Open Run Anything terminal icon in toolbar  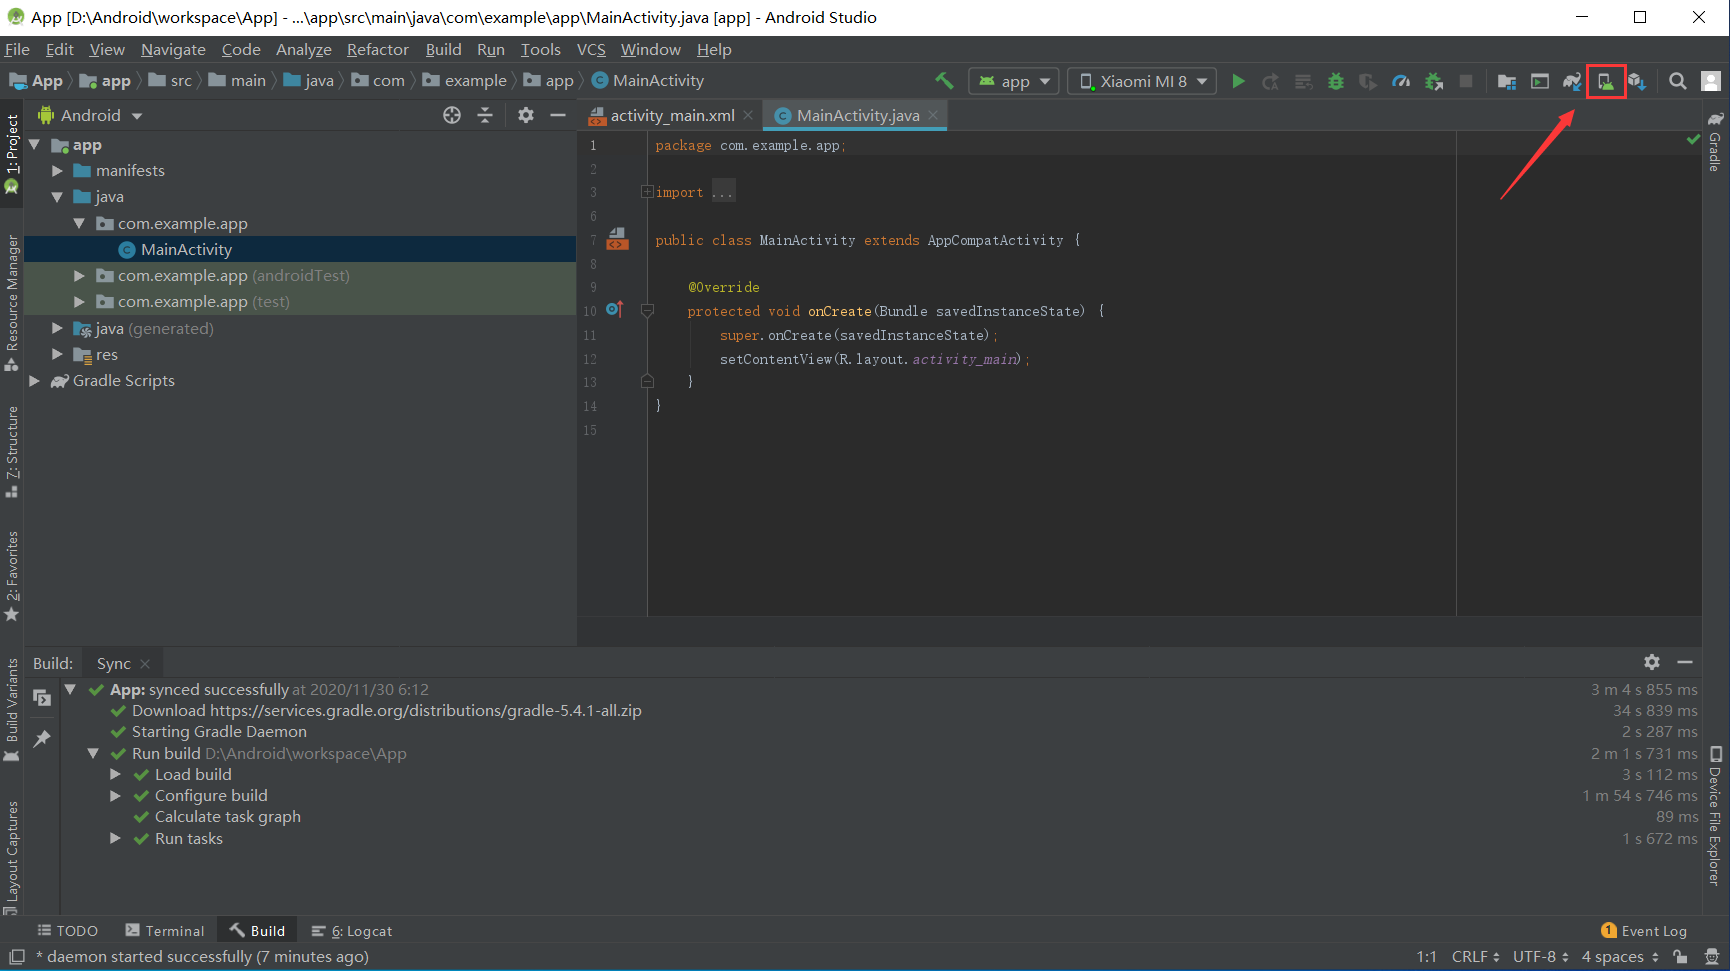(x=1540, y=81)
